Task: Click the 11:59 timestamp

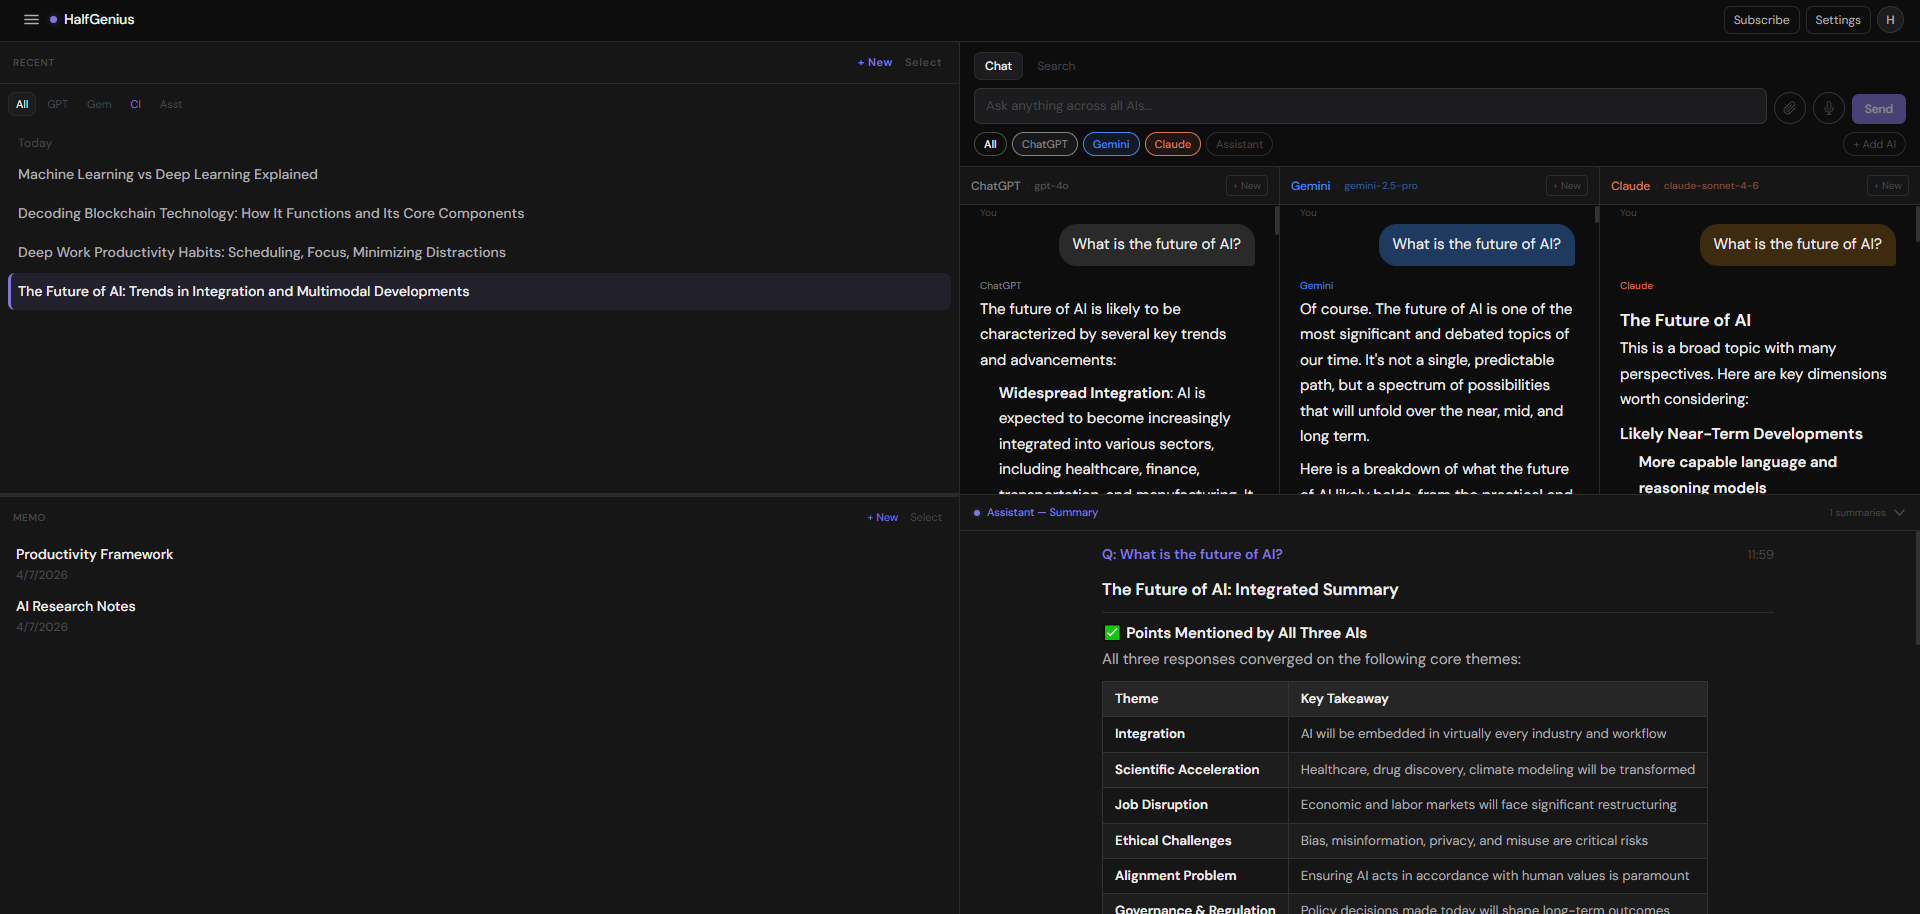Action: (1760, 554)
